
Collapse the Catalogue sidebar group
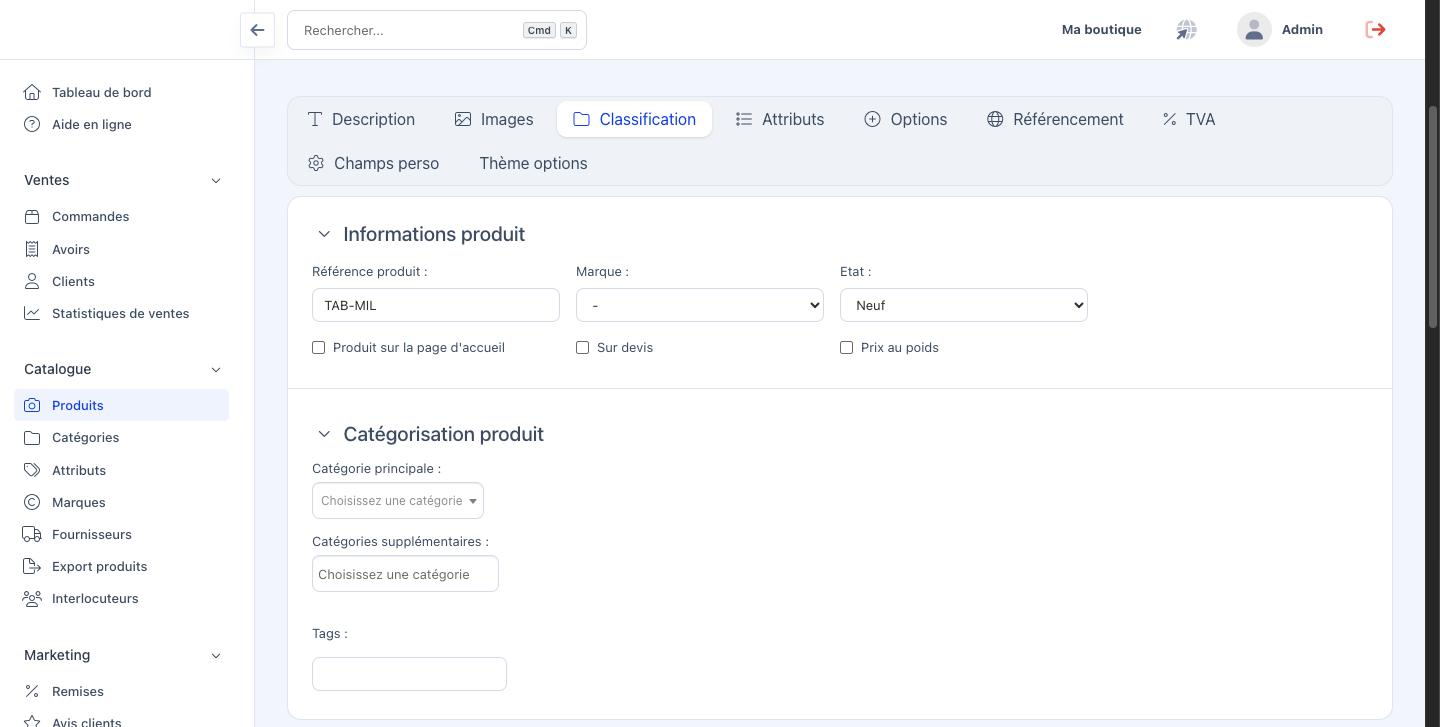pyautogui.click(x=216, y=369)
